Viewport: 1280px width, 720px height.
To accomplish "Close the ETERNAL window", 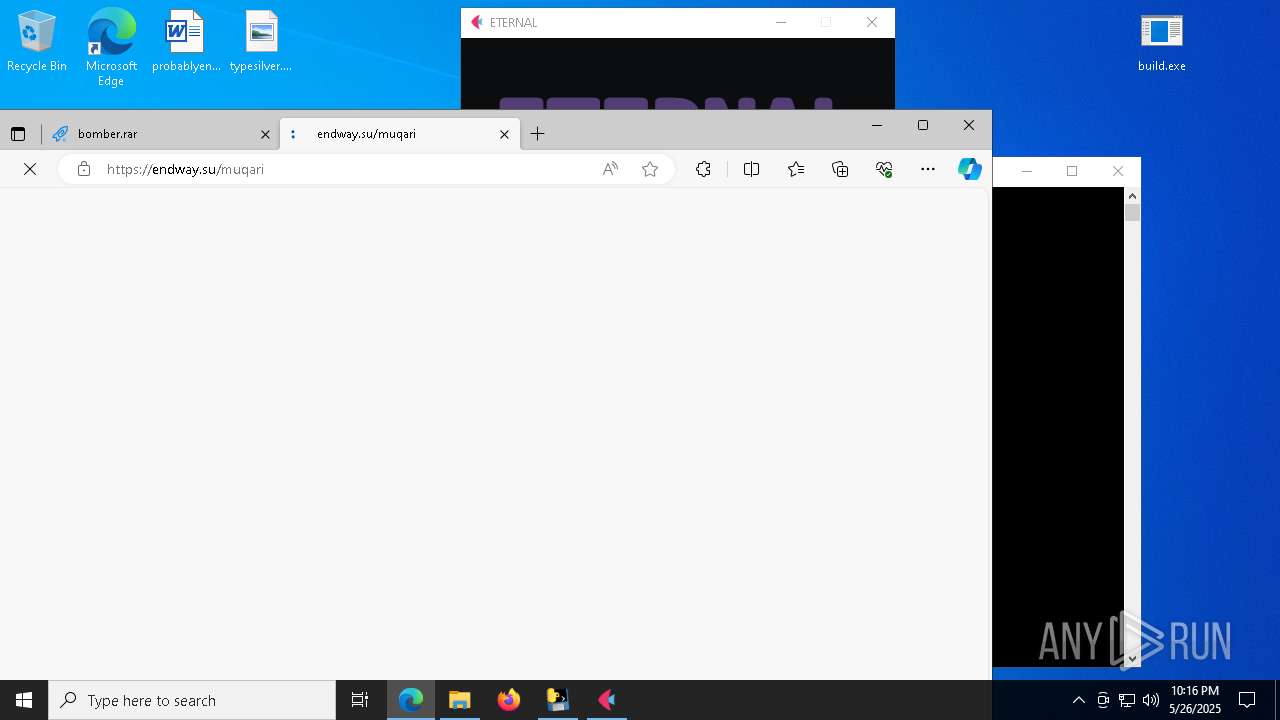I will point(872,22).
